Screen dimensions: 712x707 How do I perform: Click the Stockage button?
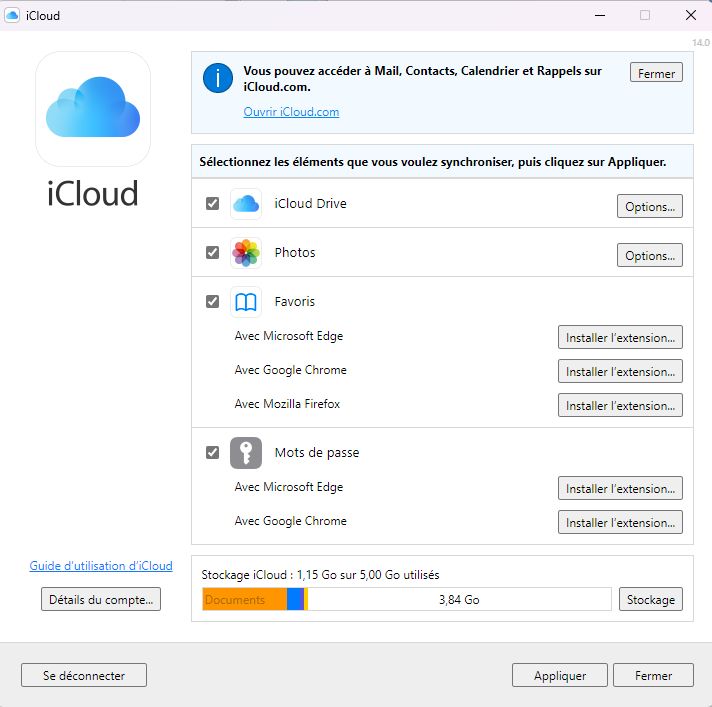click(651, 599)
